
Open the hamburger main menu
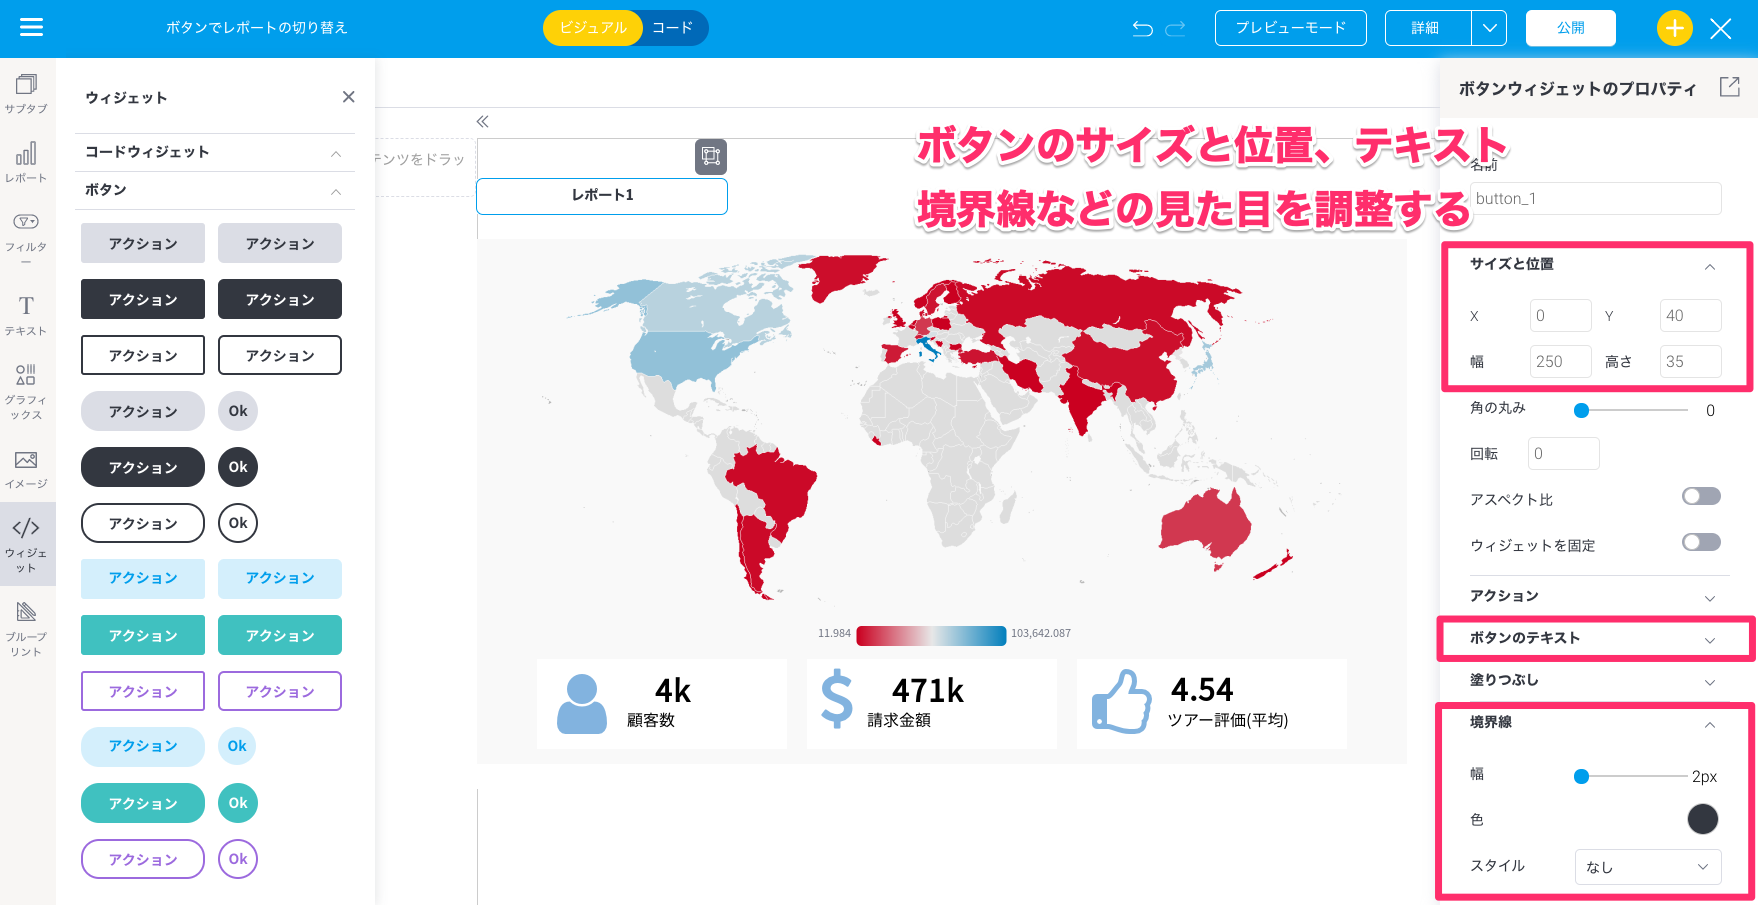tap(31, 27)
